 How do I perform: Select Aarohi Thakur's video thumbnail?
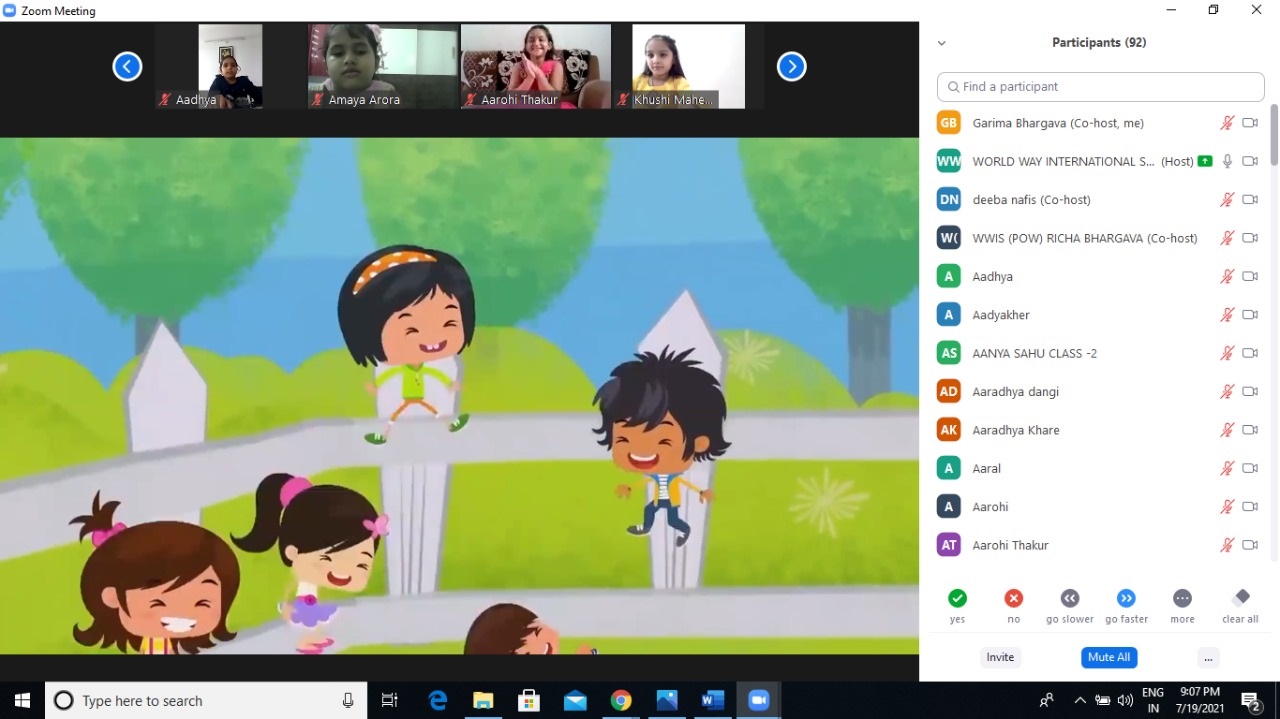click(535, 67)
